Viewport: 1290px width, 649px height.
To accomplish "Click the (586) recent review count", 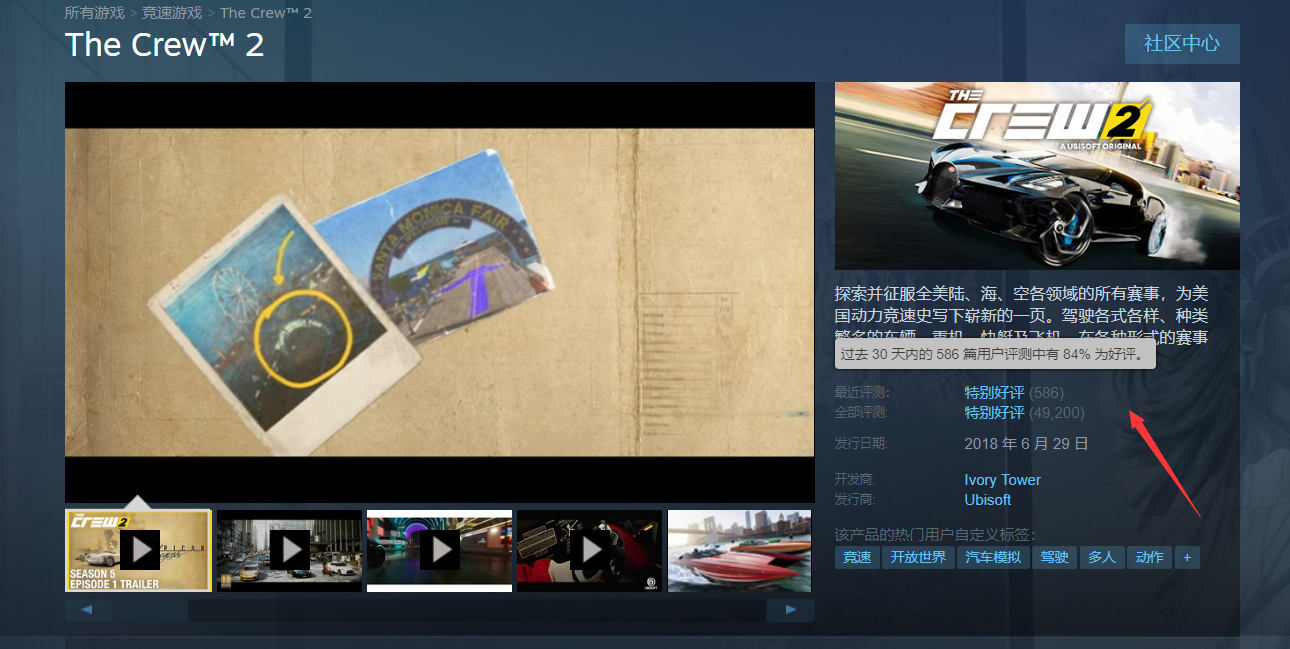I will [x=1046, y=393].
